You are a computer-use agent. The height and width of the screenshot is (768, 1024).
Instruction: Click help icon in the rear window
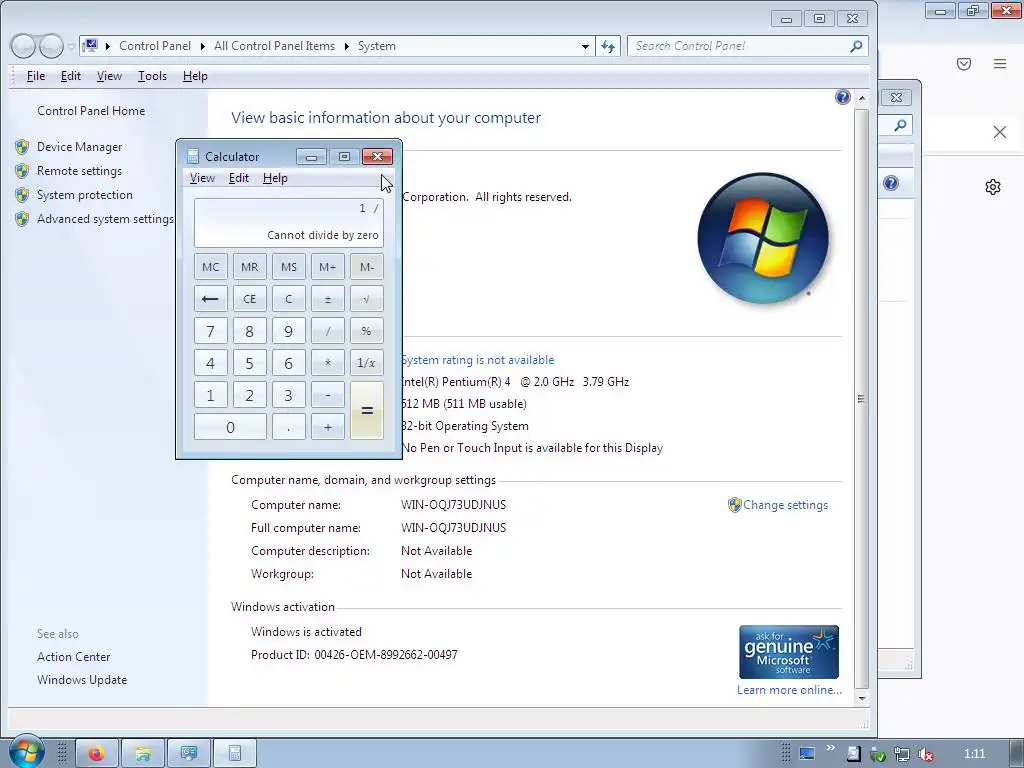pyautogui.click(x=891, y=183)
